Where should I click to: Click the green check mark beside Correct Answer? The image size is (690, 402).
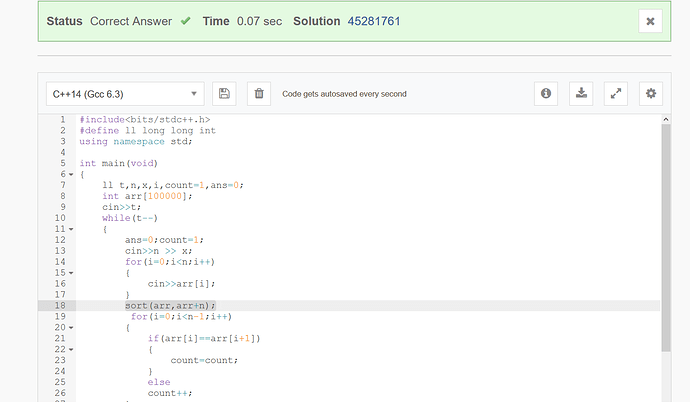[185, 21]
